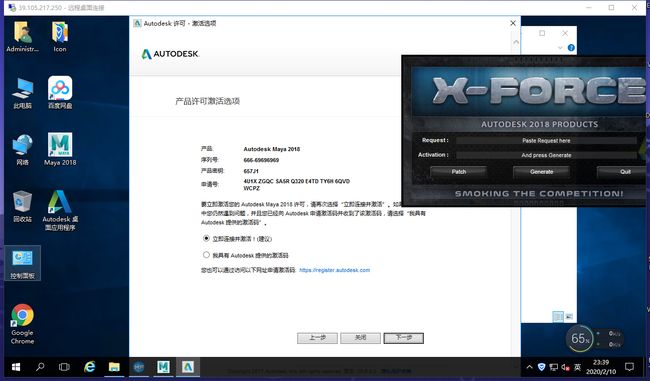
Task: Click the blue help question-mark icon
Action: 571,48
